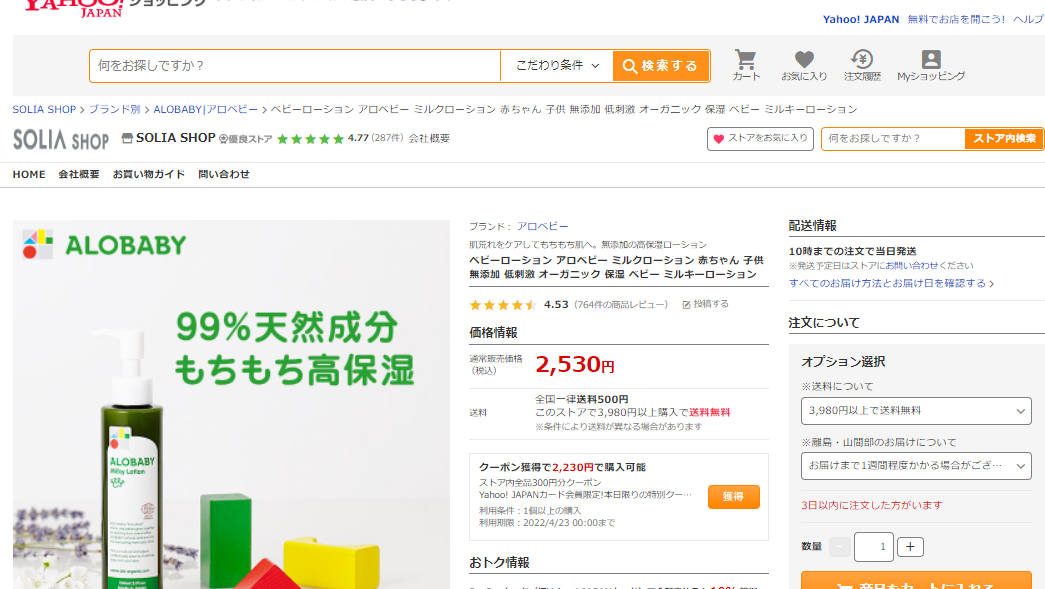This screenshot has width=1045, height=589.
Task: Click ブランド別 breadcrumb link
Action: point(114,109)
